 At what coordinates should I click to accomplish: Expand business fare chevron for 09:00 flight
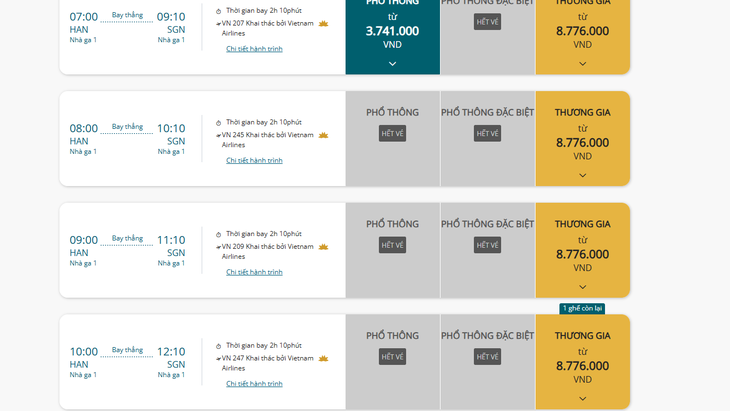[x=582, y=287]
